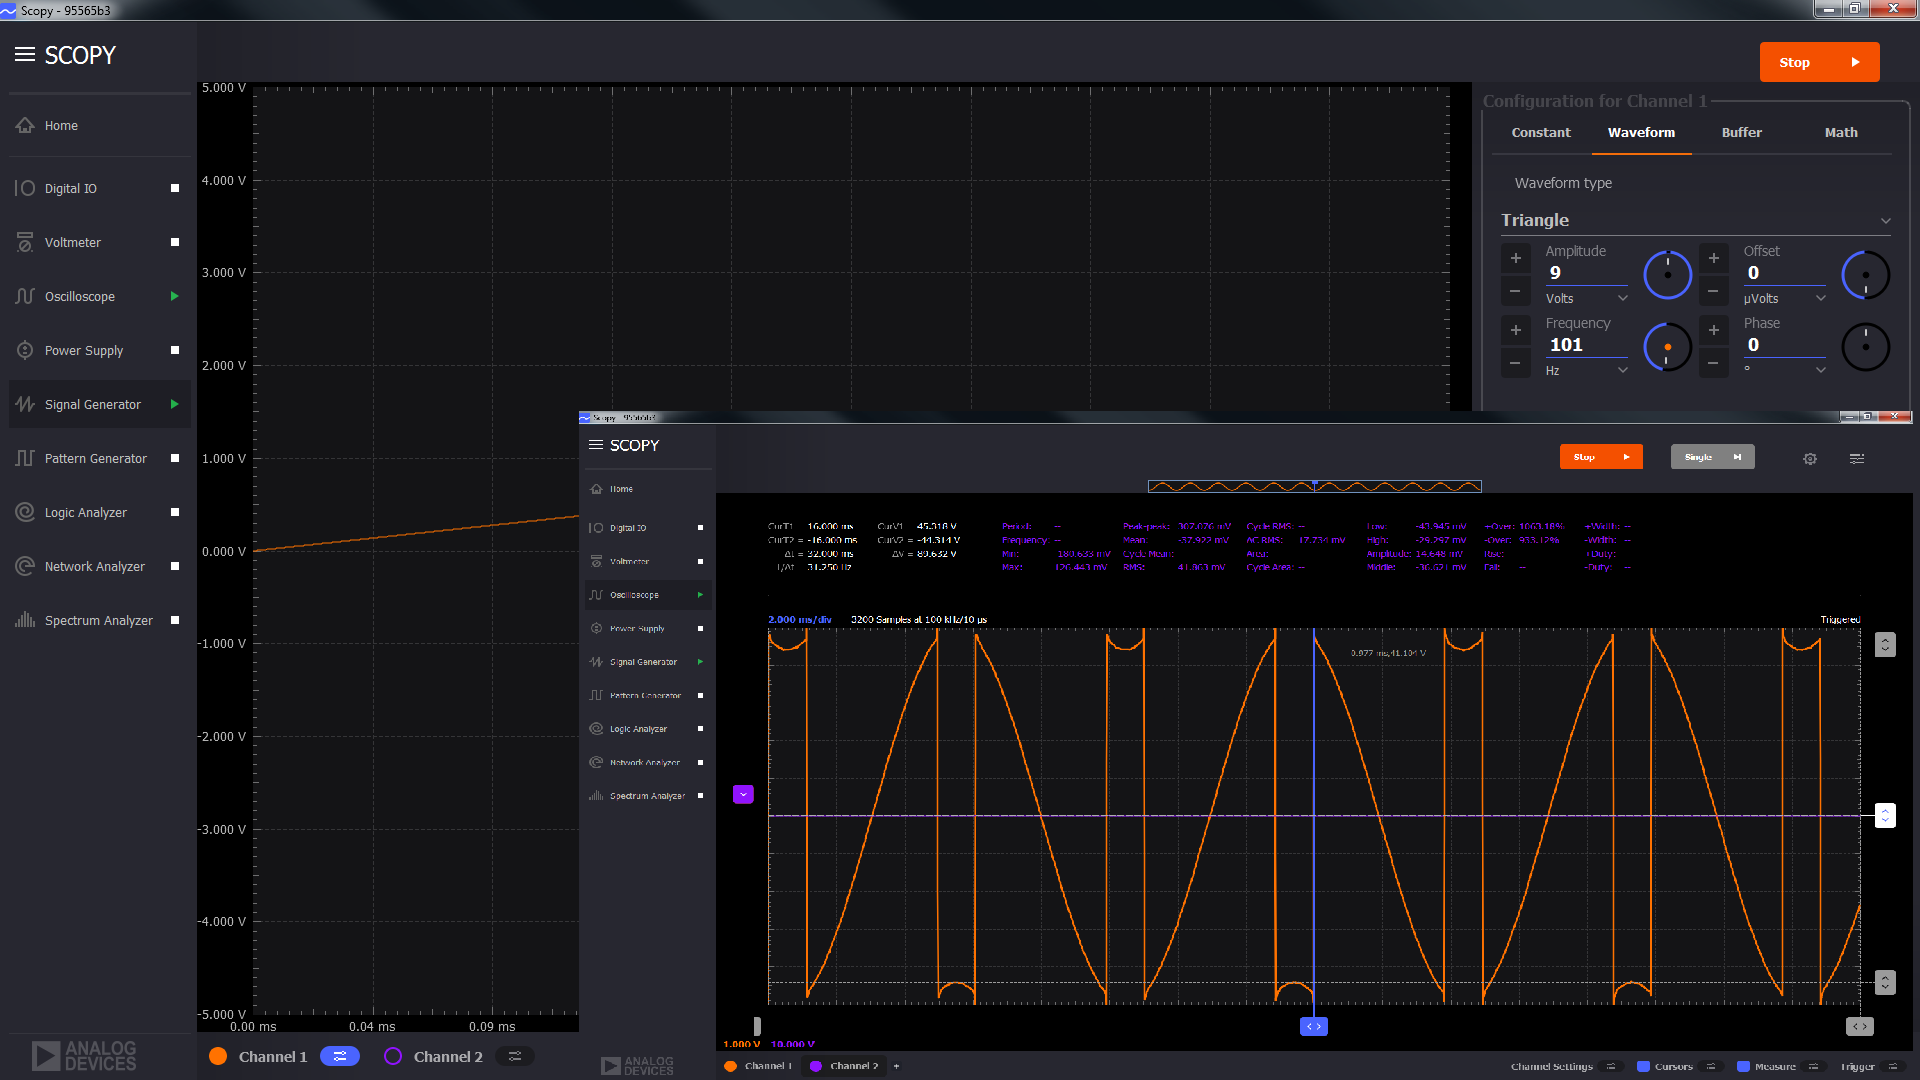Click the Single button in oscilloscope window
This screenshot has width=1920, height=1080.
(1713, 457)
